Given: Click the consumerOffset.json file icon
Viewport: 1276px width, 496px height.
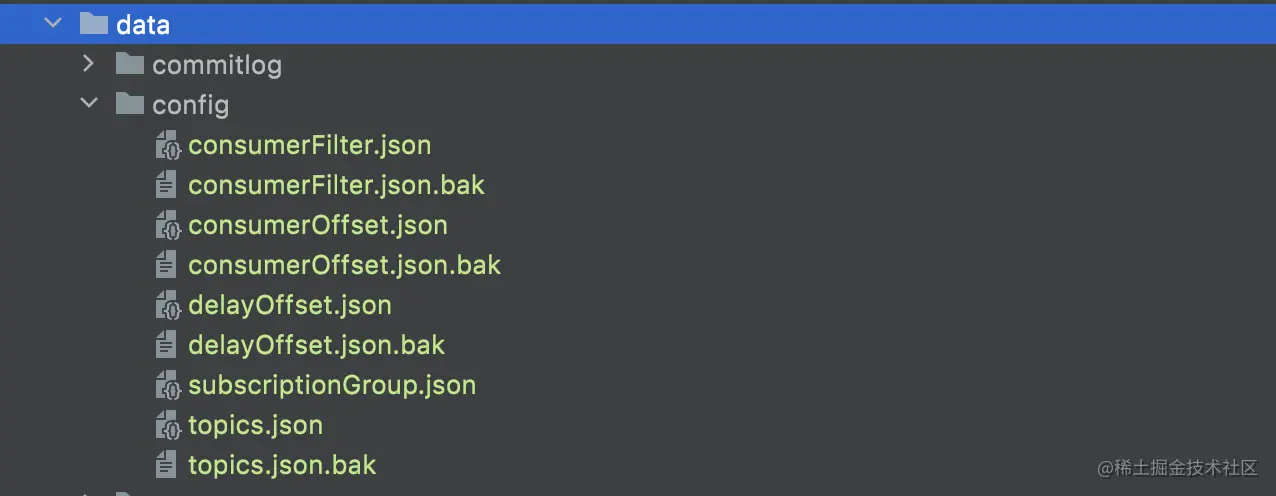Looking at the screenshot, I should point(167,225).
